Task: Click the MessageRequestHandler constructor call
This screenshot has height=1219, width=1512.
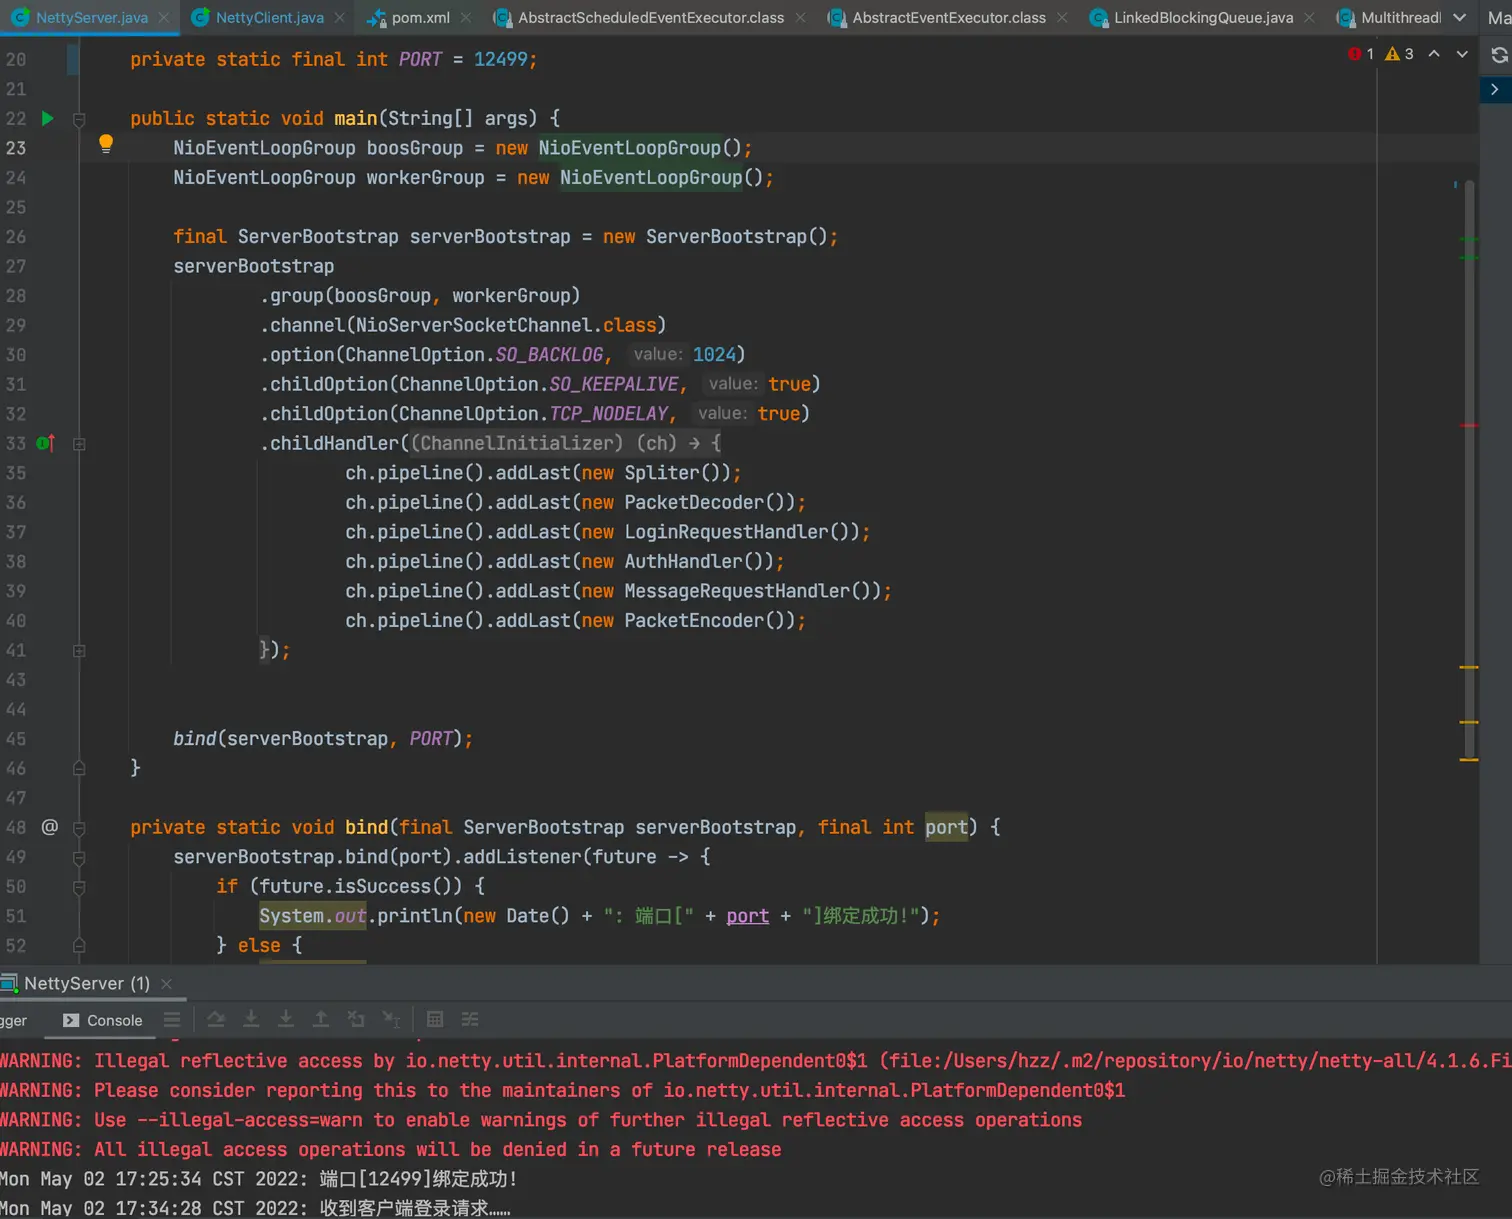Action: [752, 591]
